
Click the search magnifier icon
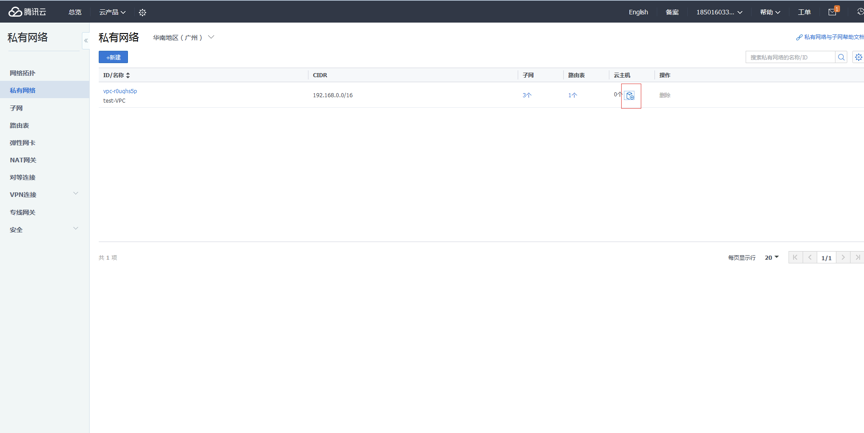pos(841,57)
